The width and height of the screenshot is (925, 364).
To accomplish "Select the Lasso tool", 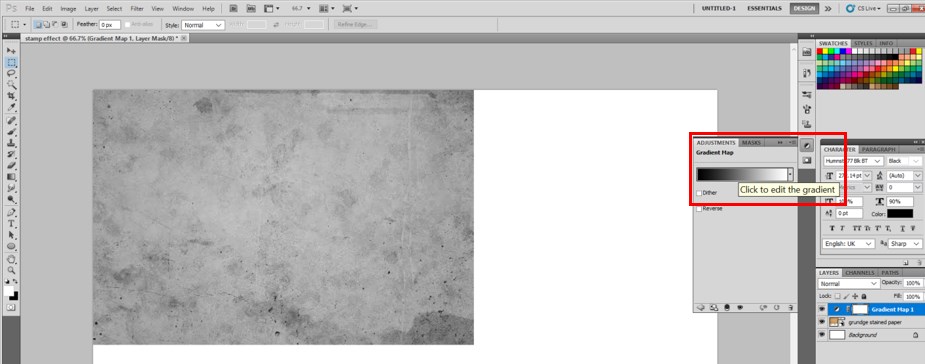I will pos(11,74).
